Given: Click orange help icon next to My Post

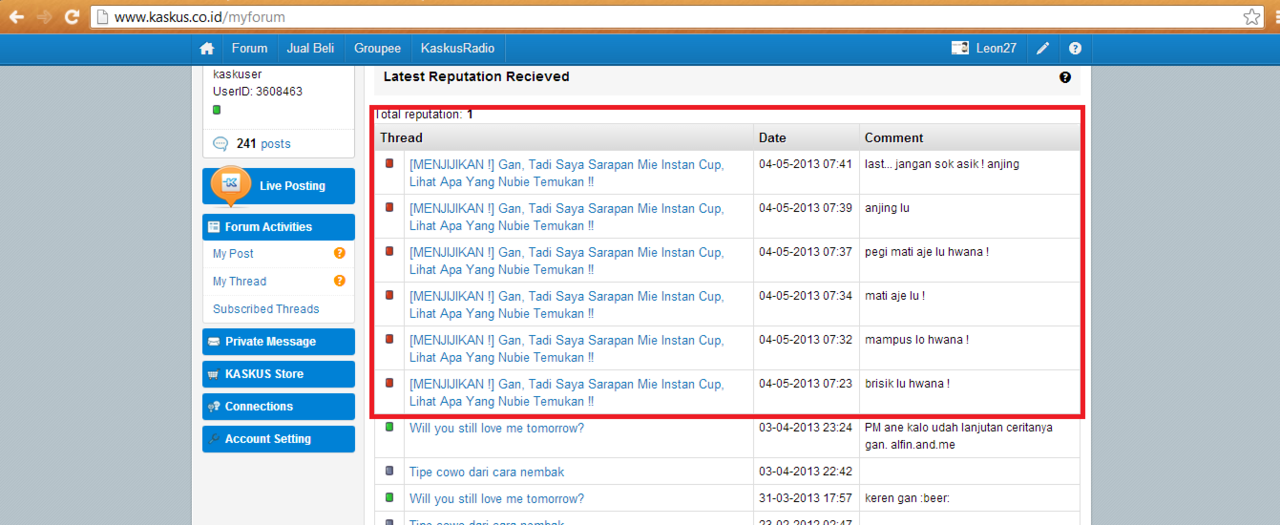Looking at the screenshot, I should (x=339, y=254).
